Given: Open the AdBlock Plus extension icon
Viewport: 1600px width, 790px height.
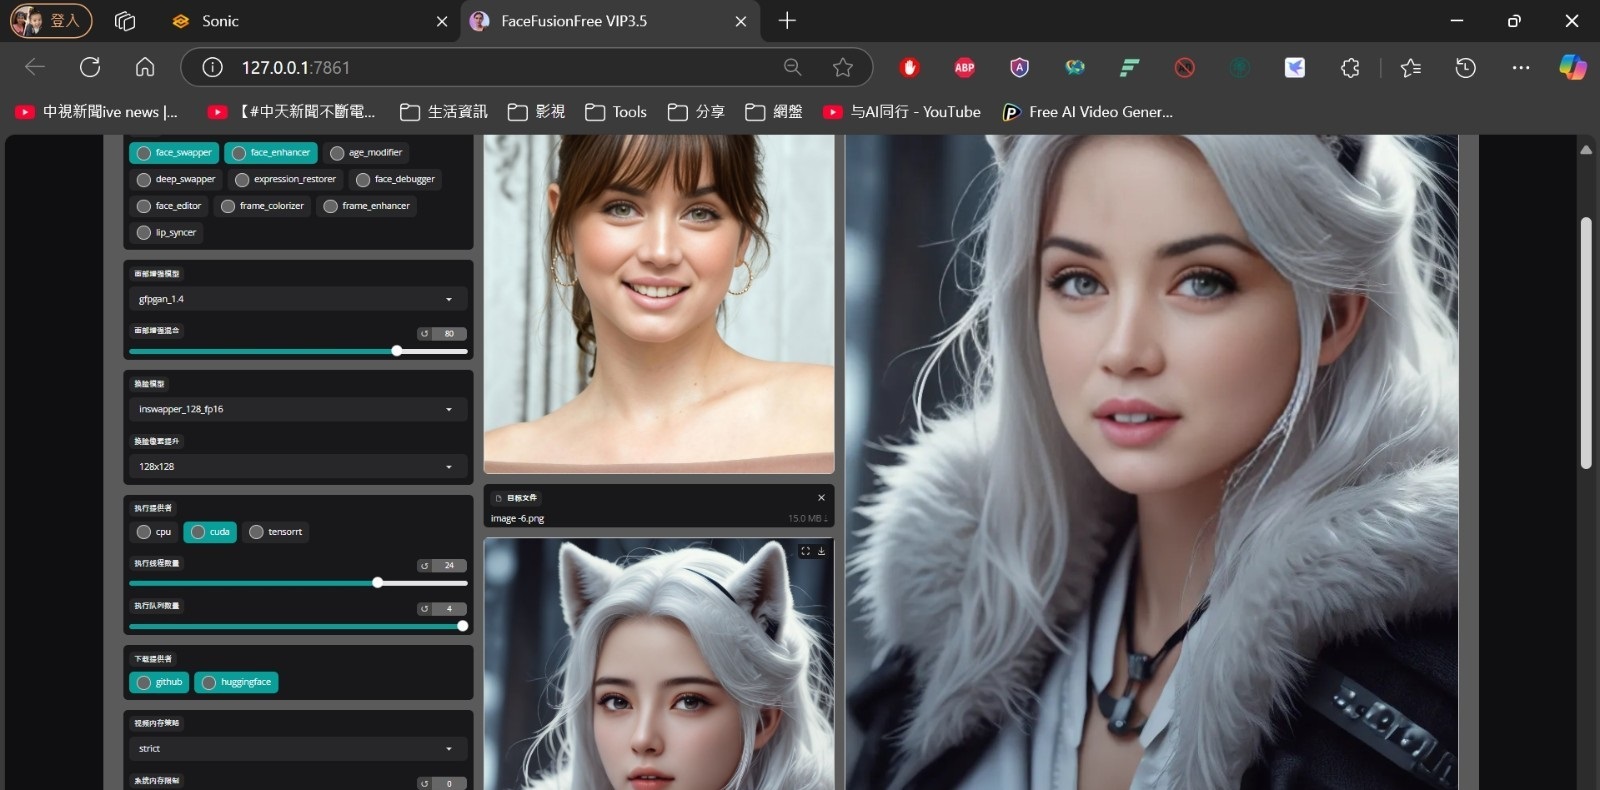Looking at the screenshot, I should click(x=964, y=67).
